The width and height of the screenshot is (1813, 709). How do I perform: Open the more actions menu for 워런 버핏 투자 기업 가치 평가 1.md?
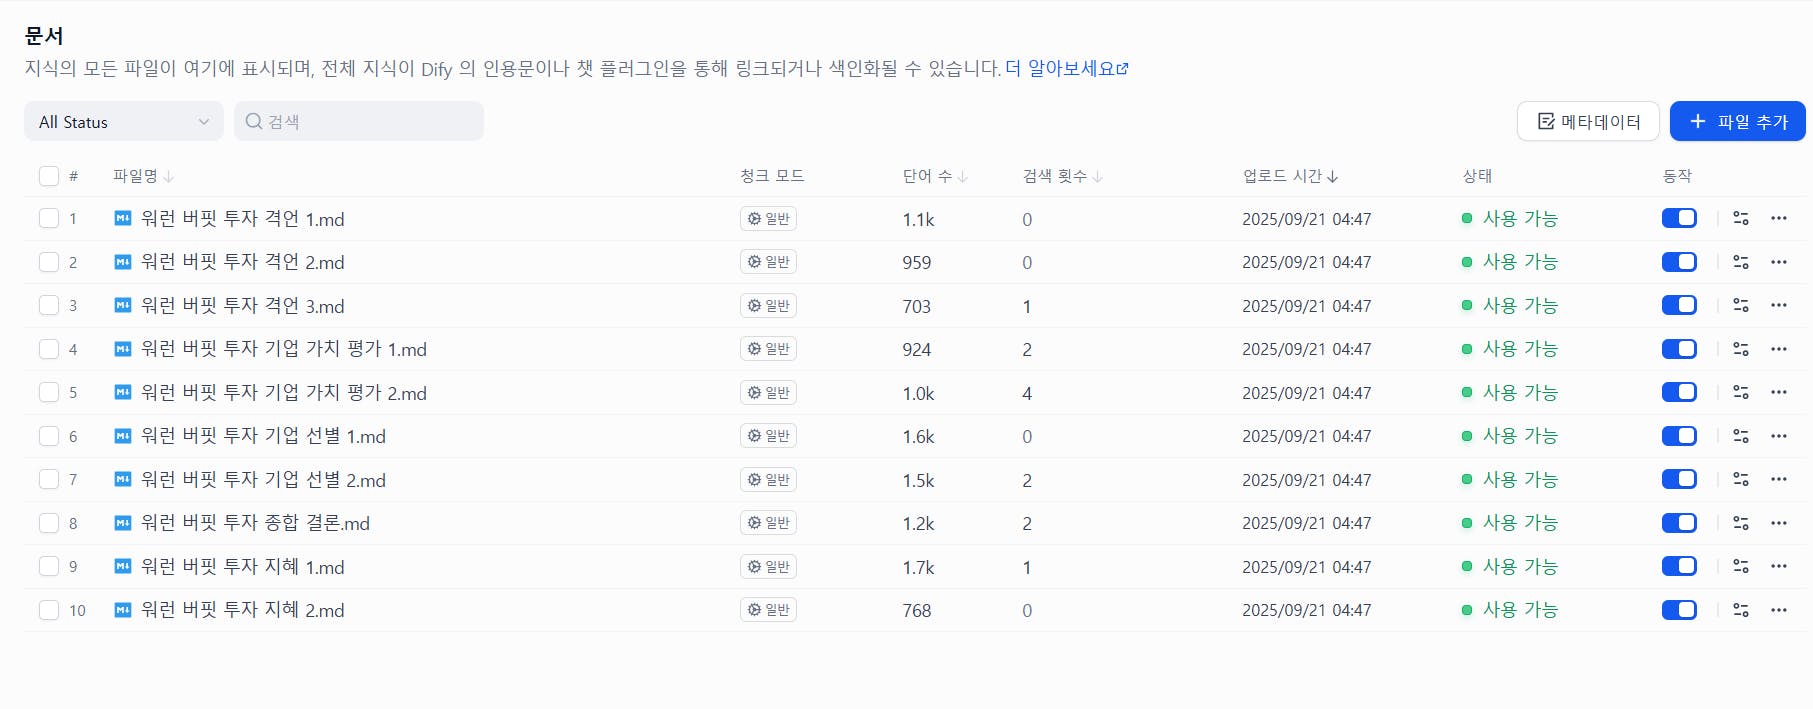(1778, 349)
